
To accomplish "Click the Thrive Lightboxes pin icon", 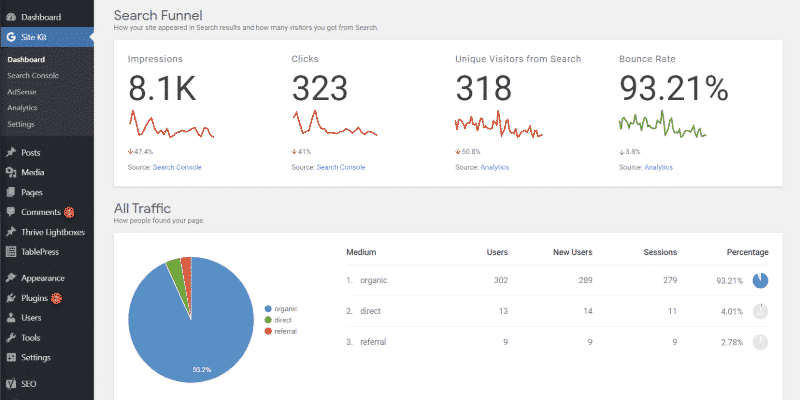I will pos(11,232).
